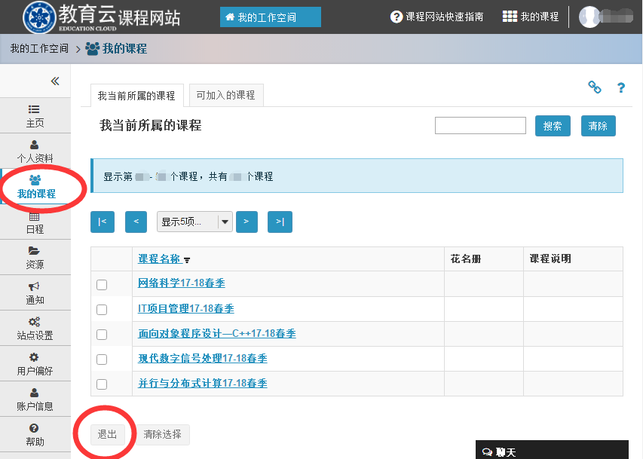Select the 我当前所属的课程 tab

[x=136, y=96]
